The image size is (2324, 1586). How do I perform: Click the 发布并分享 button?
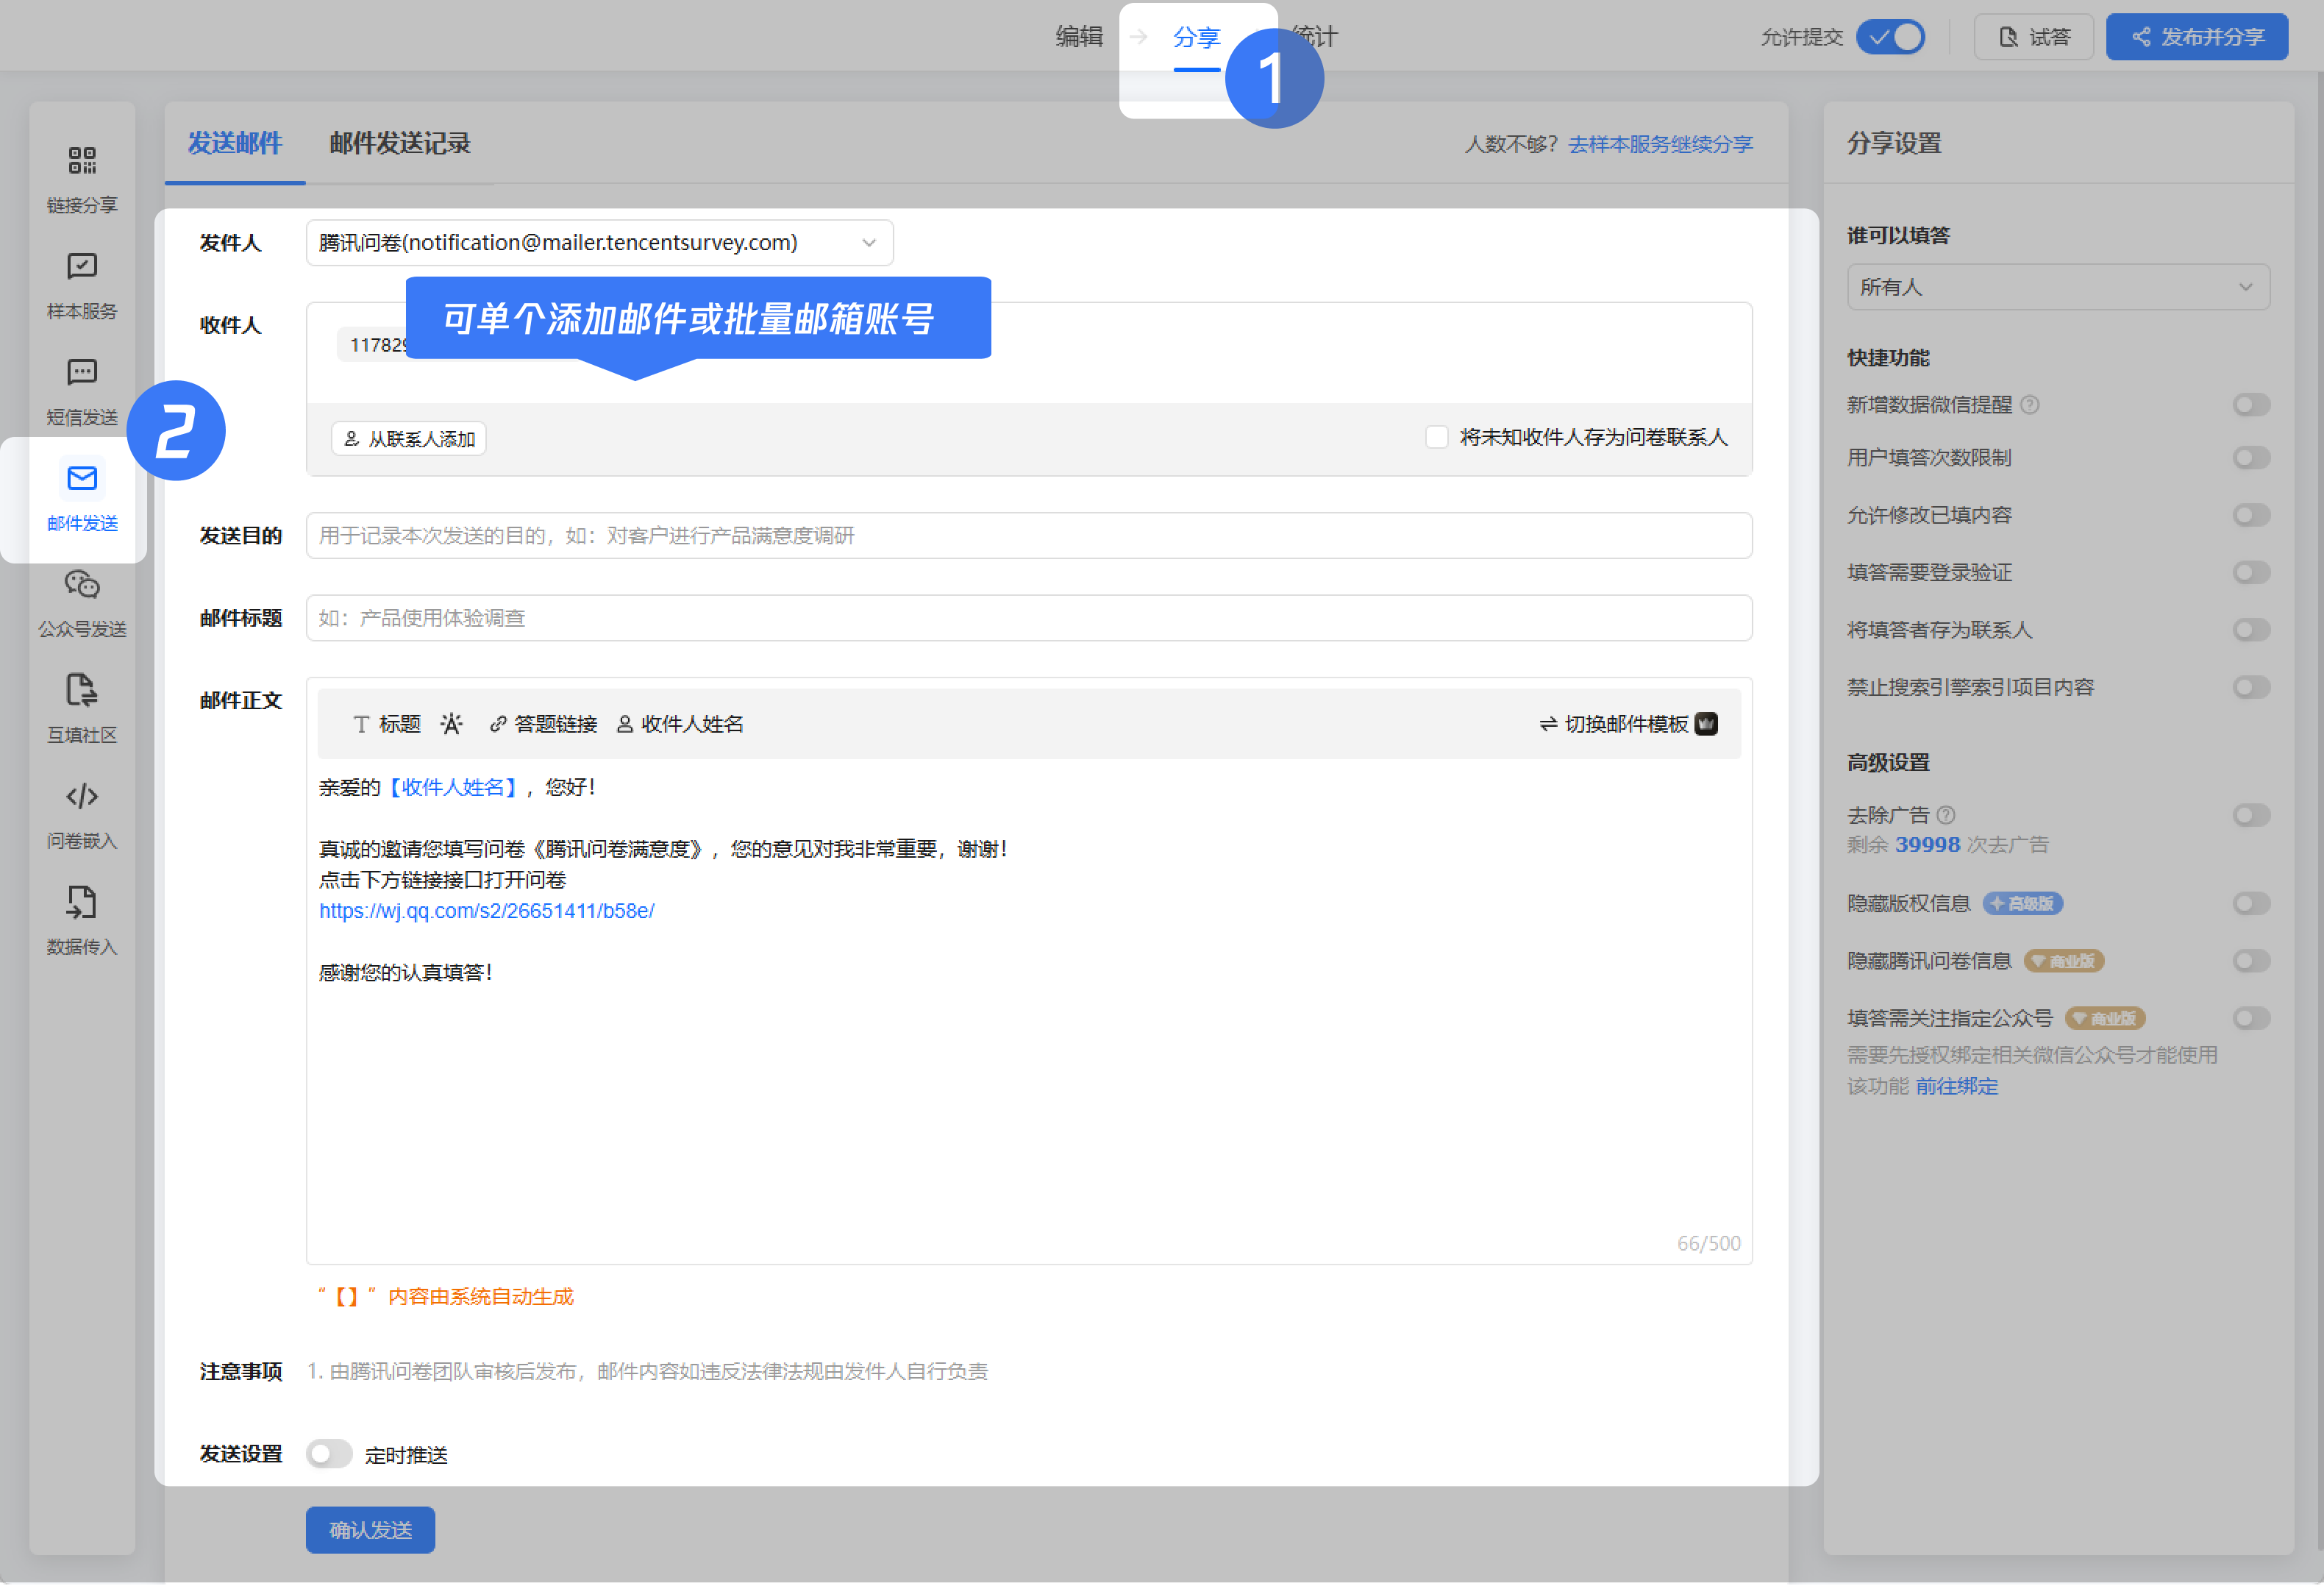[2196, 37]
